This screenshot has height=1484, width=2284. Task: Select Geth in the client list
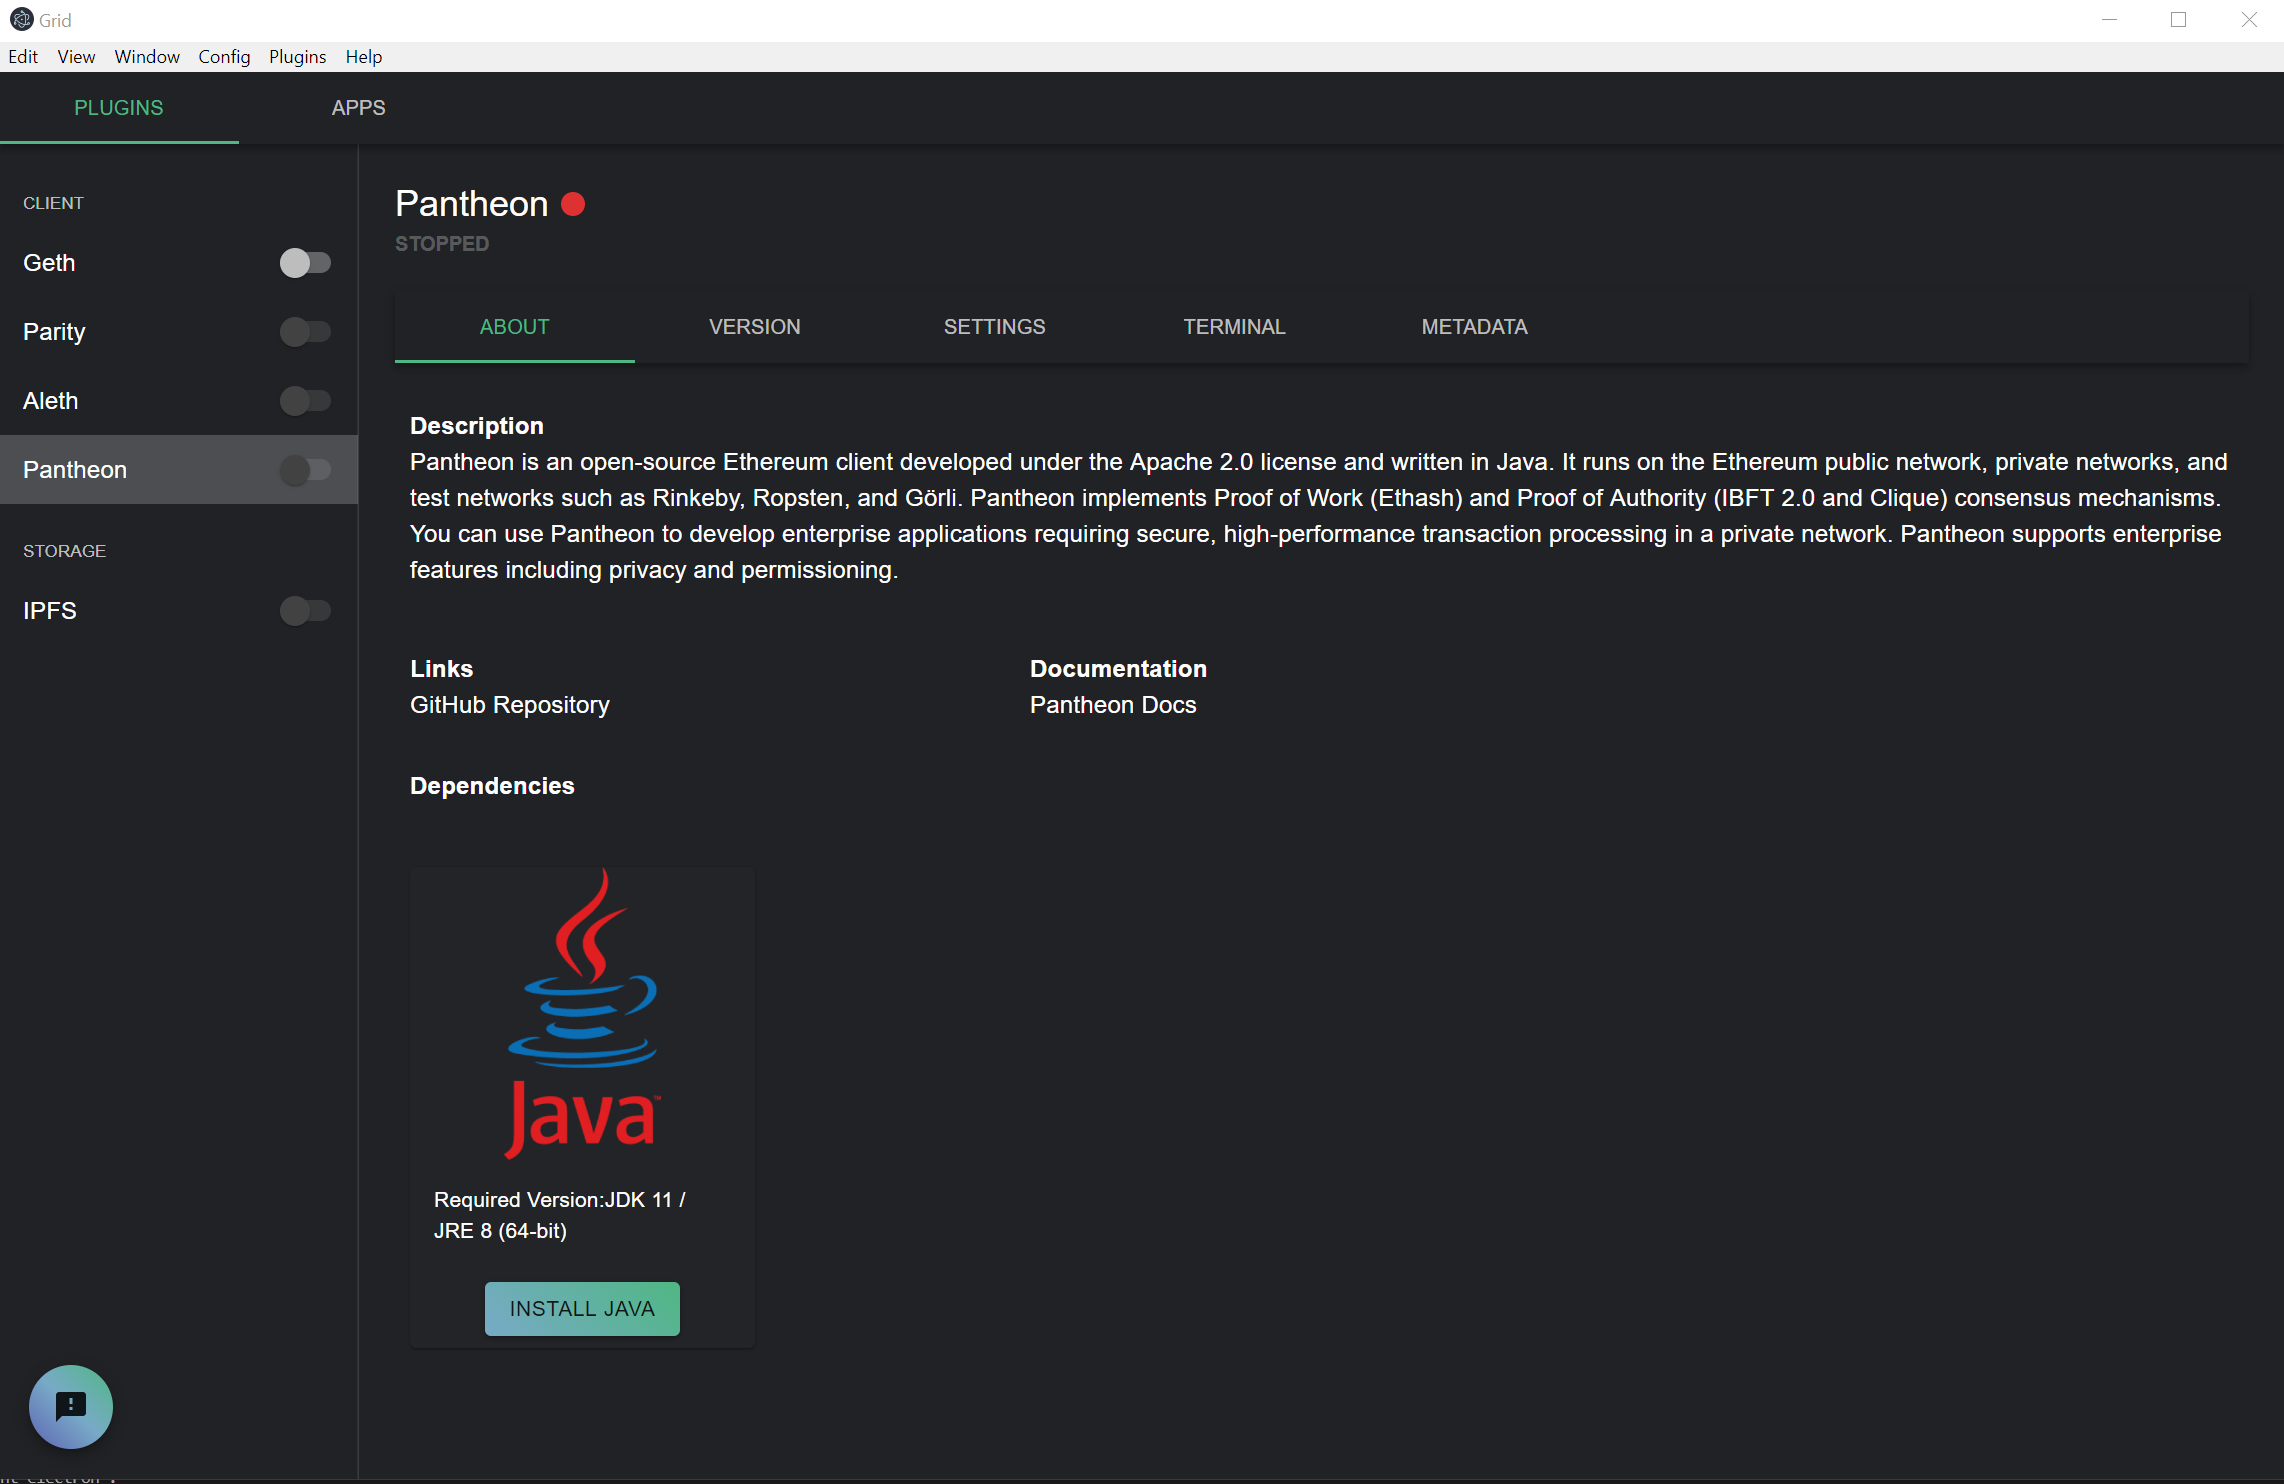(x=50, y=263)
